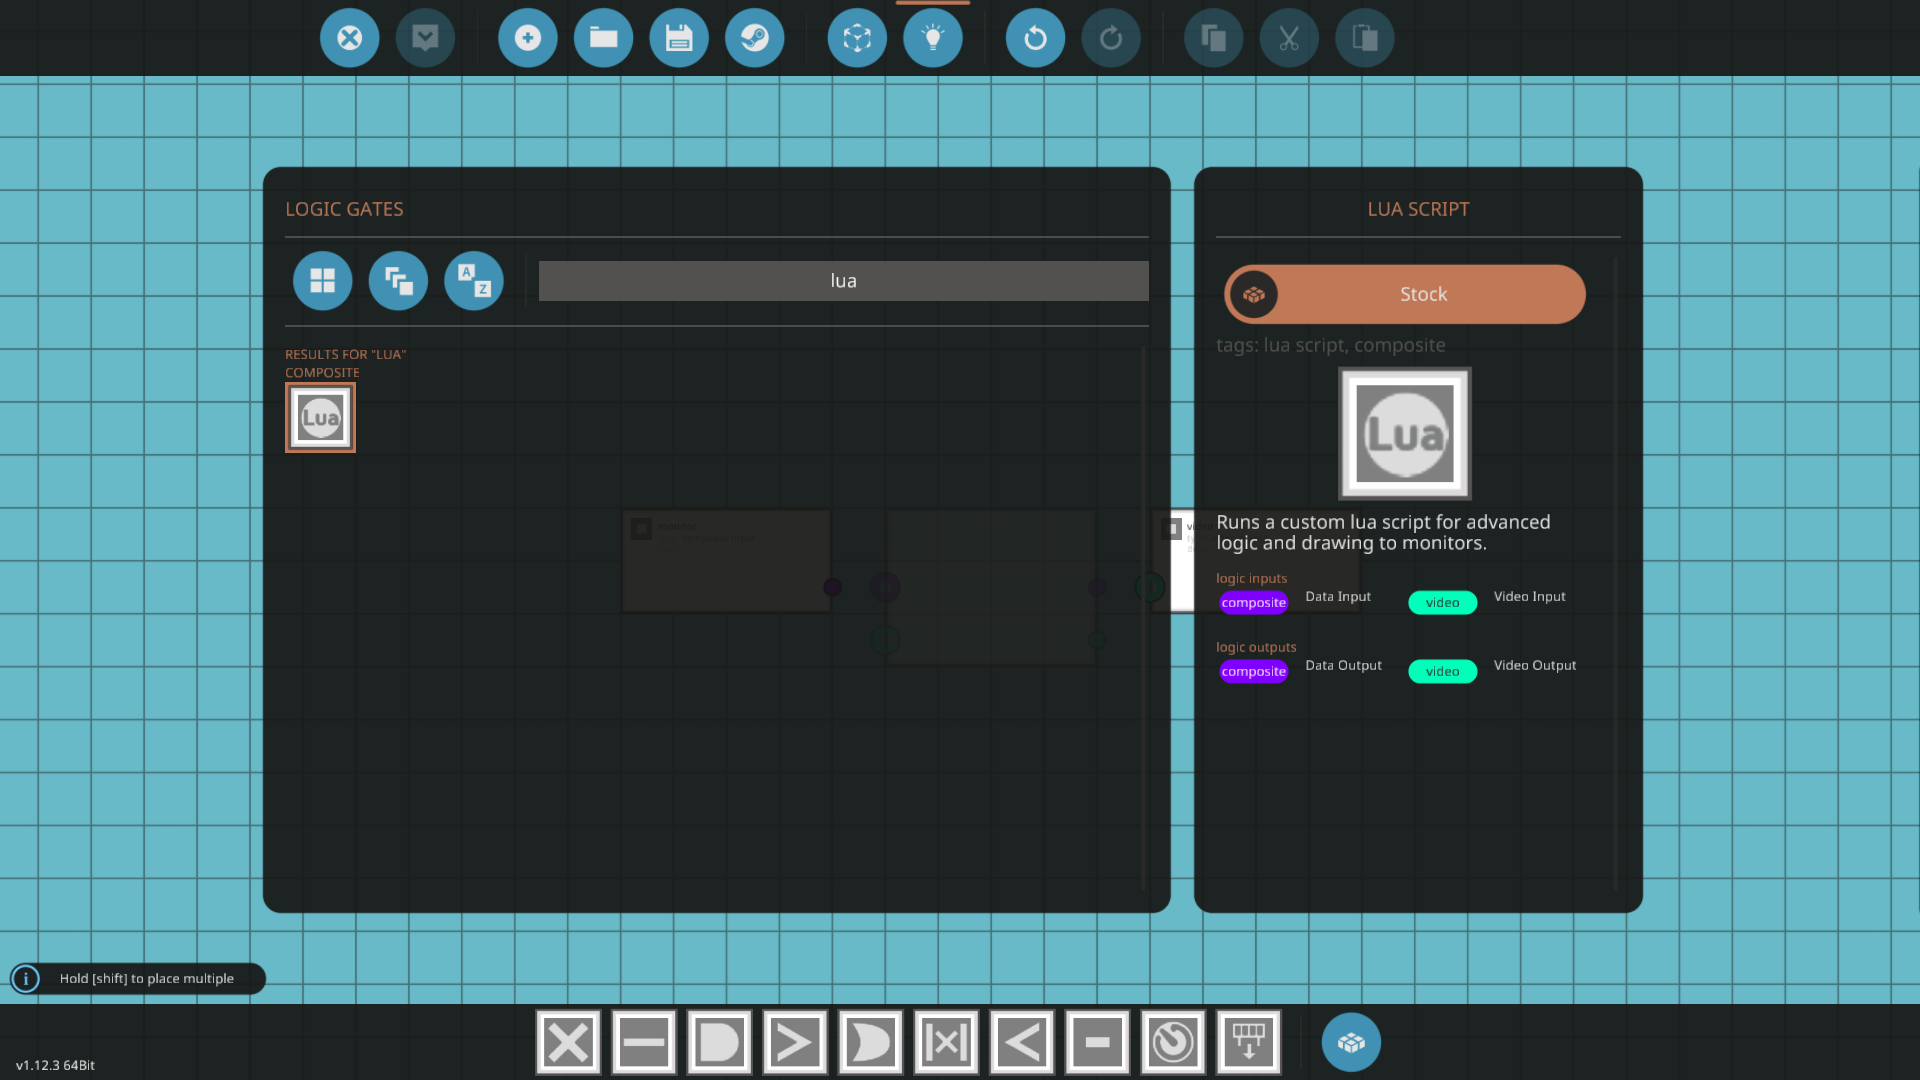This screenshot has width=1920, height=1080.
Task: Click the redo arrow icon
Action: pyautogui.click(x=1111, y=38)
